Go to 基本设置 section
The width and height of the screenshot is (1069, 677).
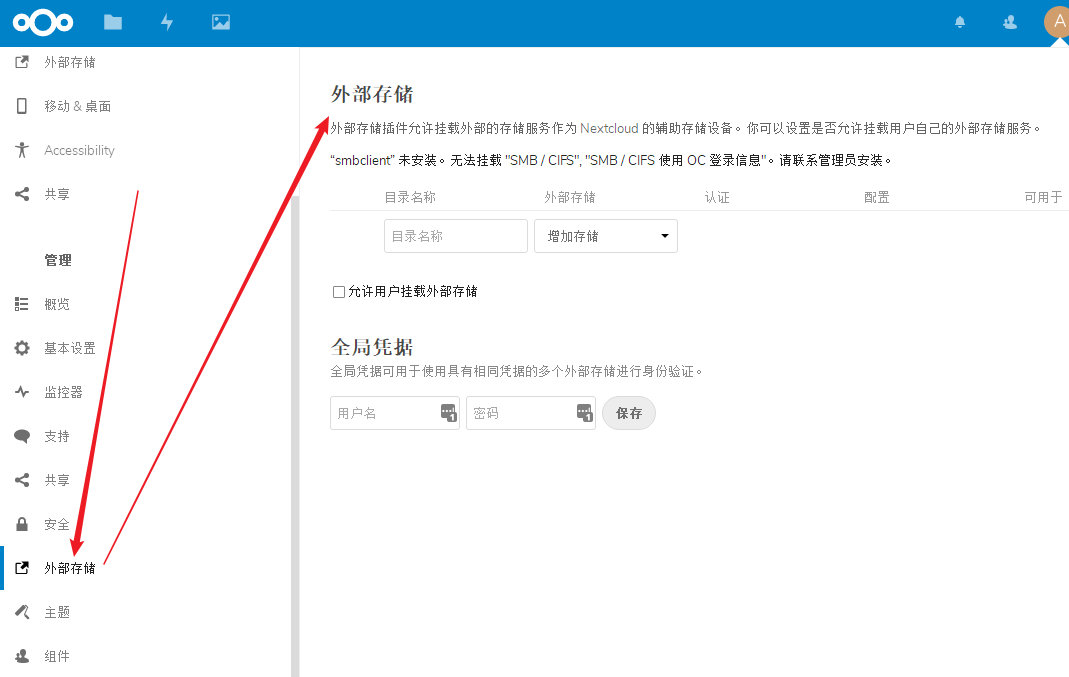(x=70, y=348)
